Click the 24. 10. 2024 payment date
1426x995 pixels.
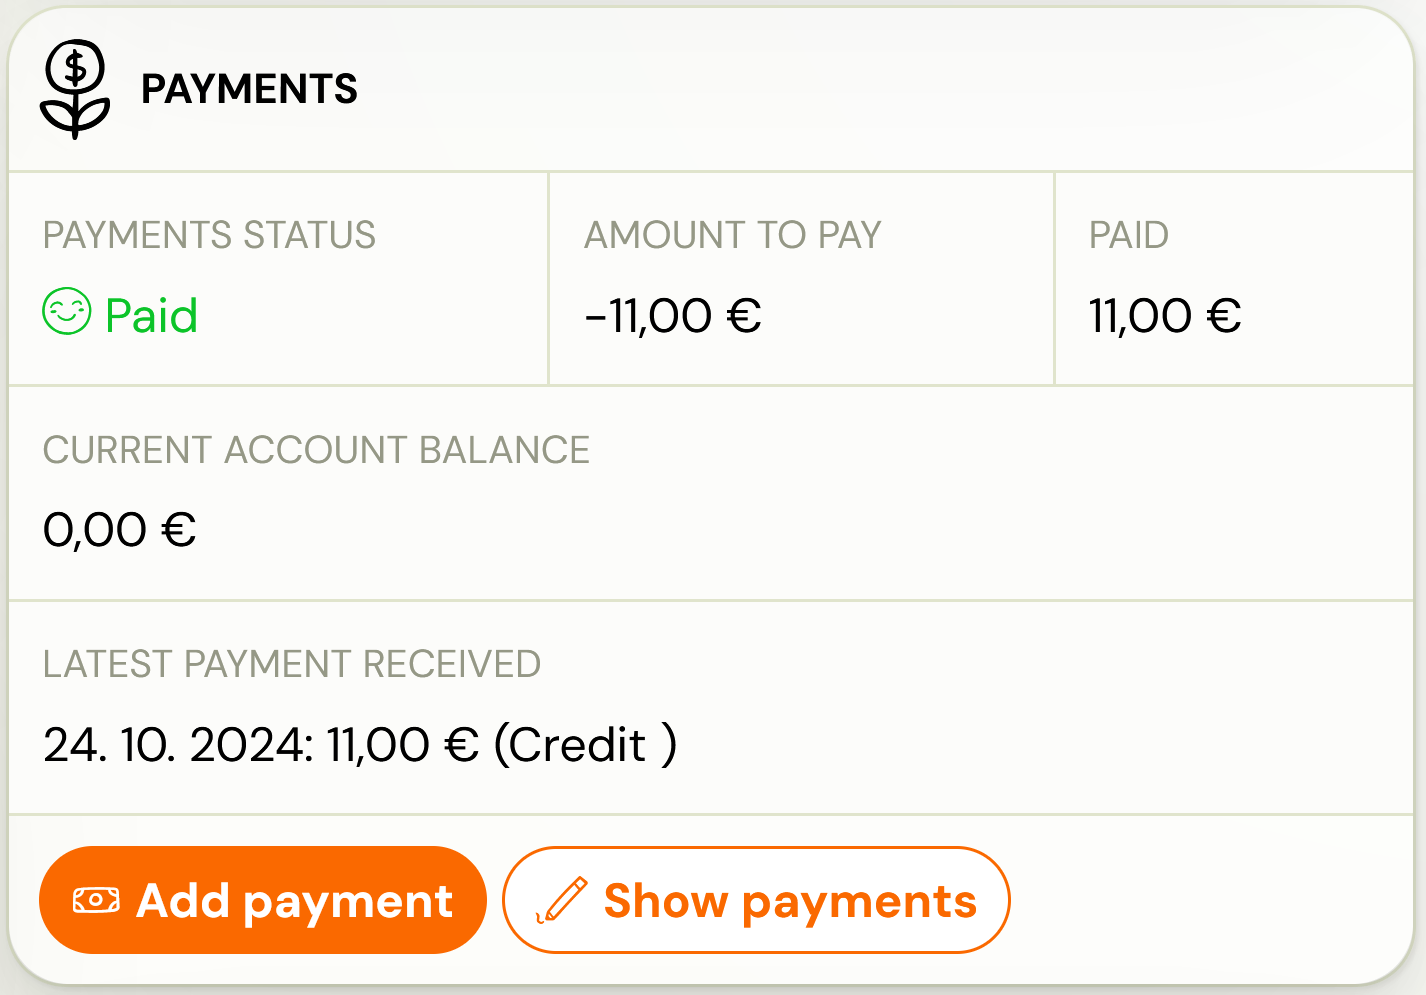click(x=178, y=745)
